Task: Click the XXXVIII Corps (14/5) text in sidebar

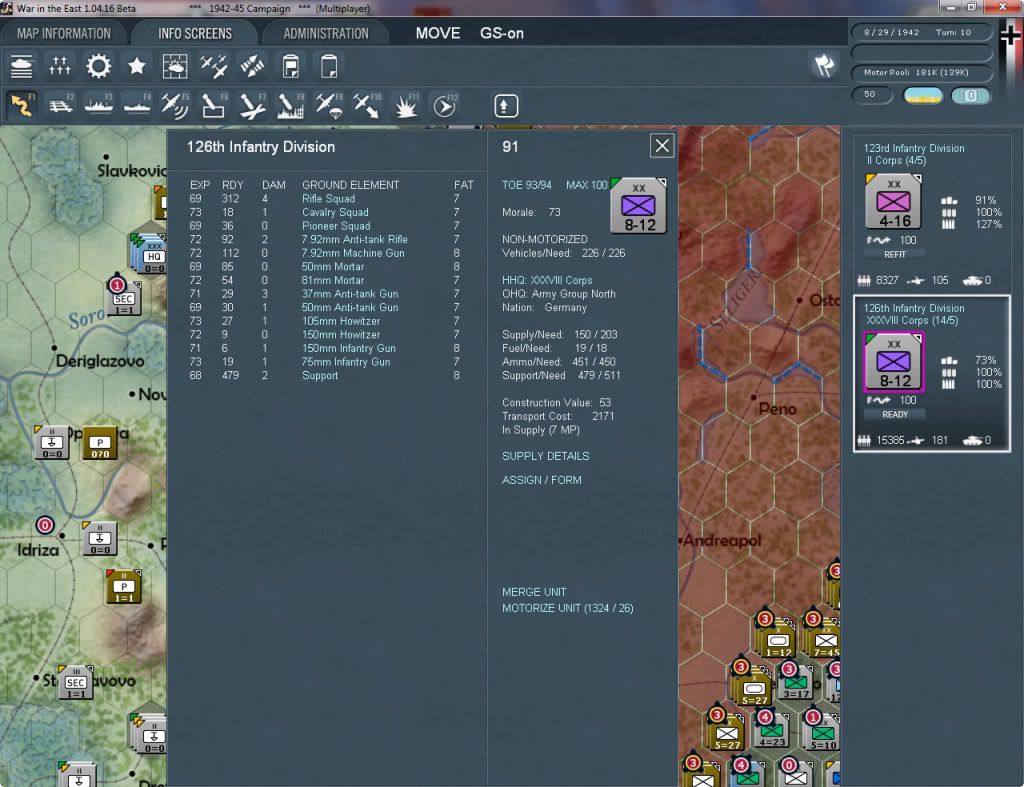Action: click(x=912, y=320)
